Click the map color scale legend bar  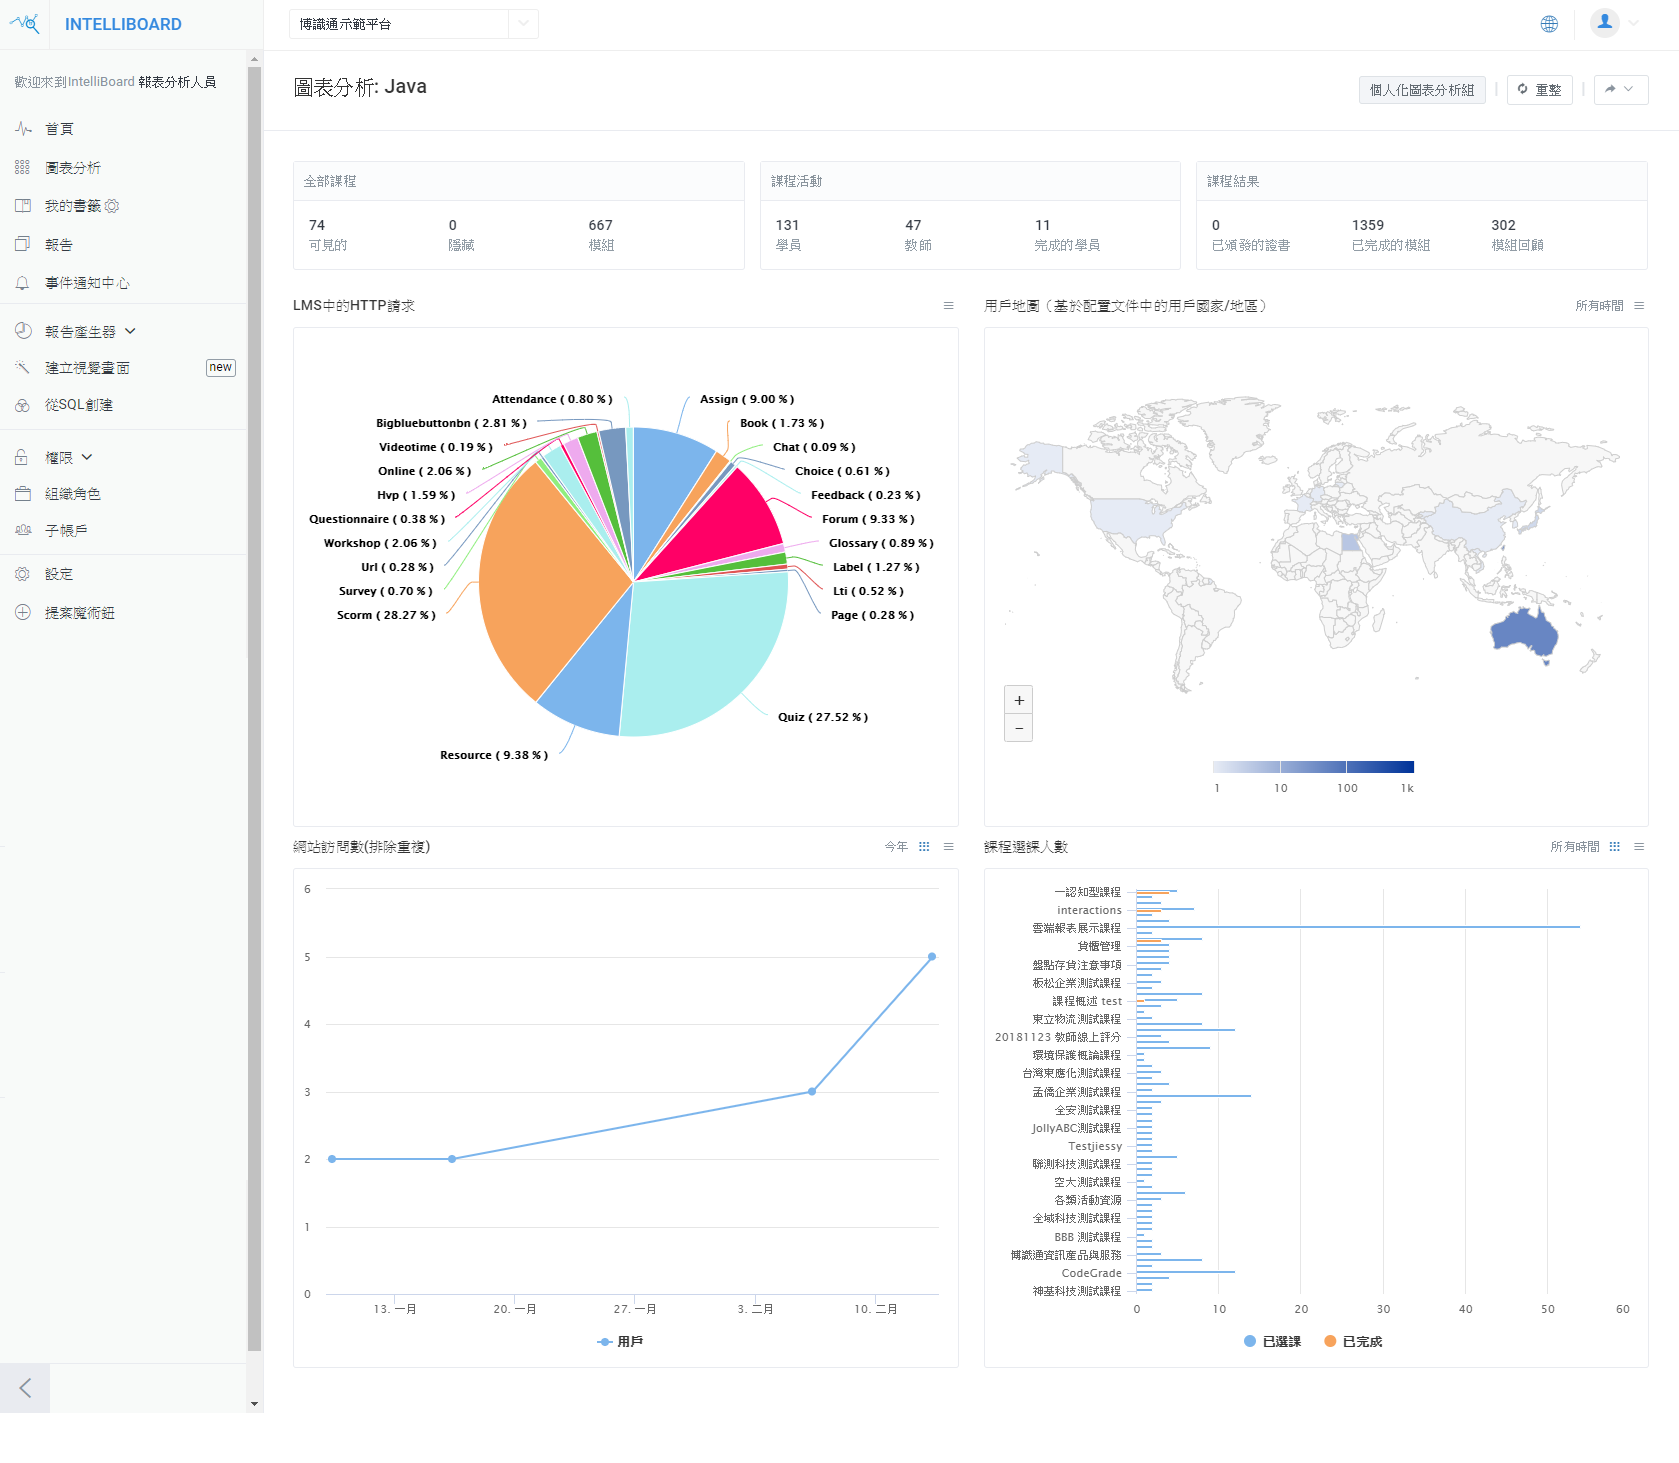click(x=1312, y=767)
